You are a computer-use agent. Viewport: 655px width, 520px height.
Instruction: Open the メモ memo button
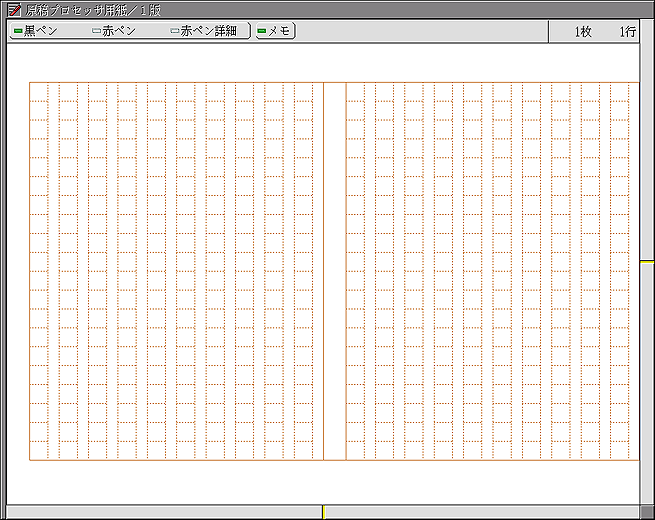click(274, 31)
